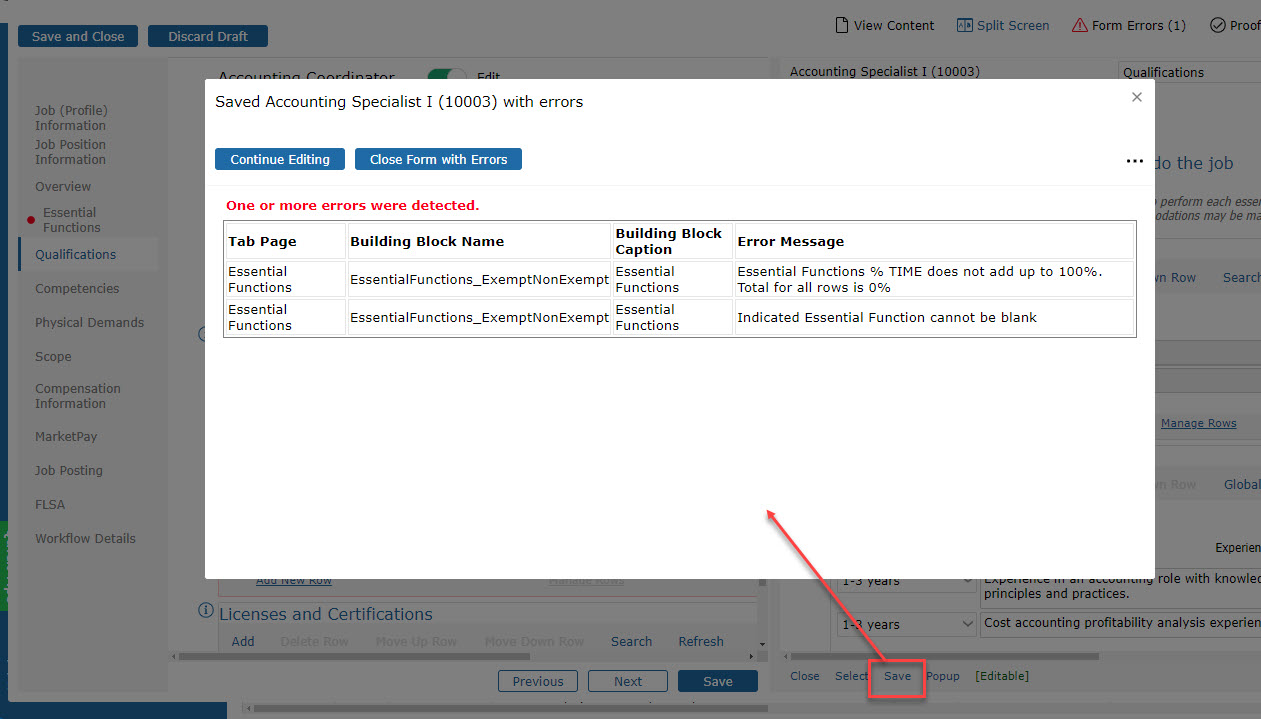Open the second 1-3 years dropdown
The image size is (1261, 719).
(x=907, y=624)
